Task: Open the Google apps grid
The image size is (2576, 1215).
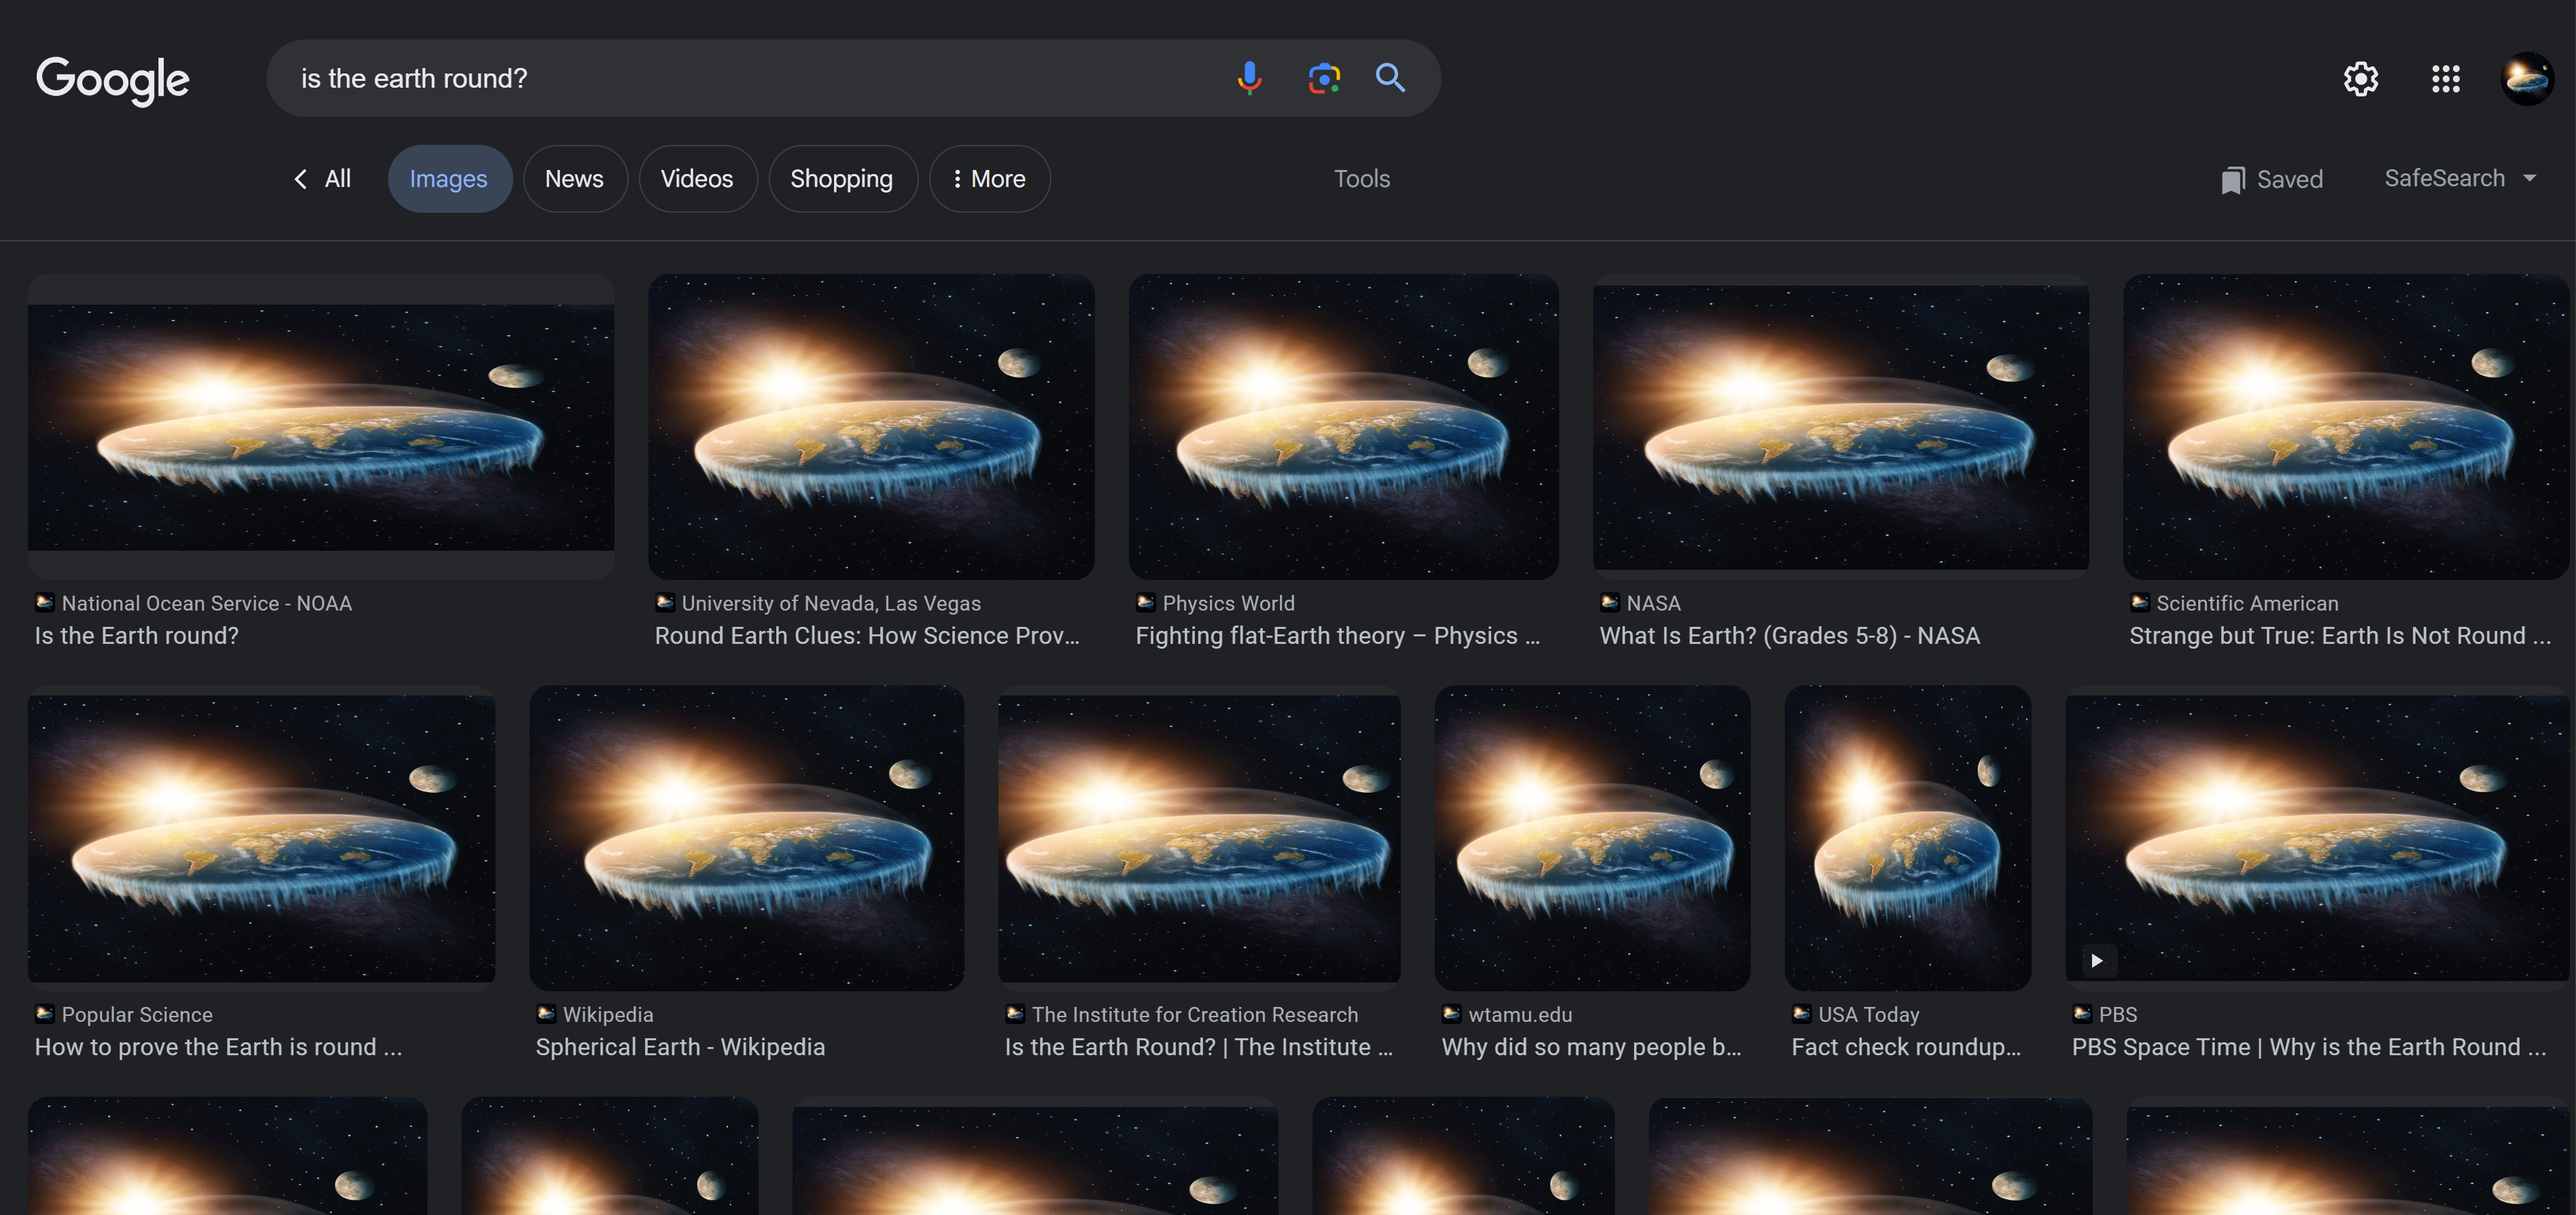Action: pos(2445,79)
